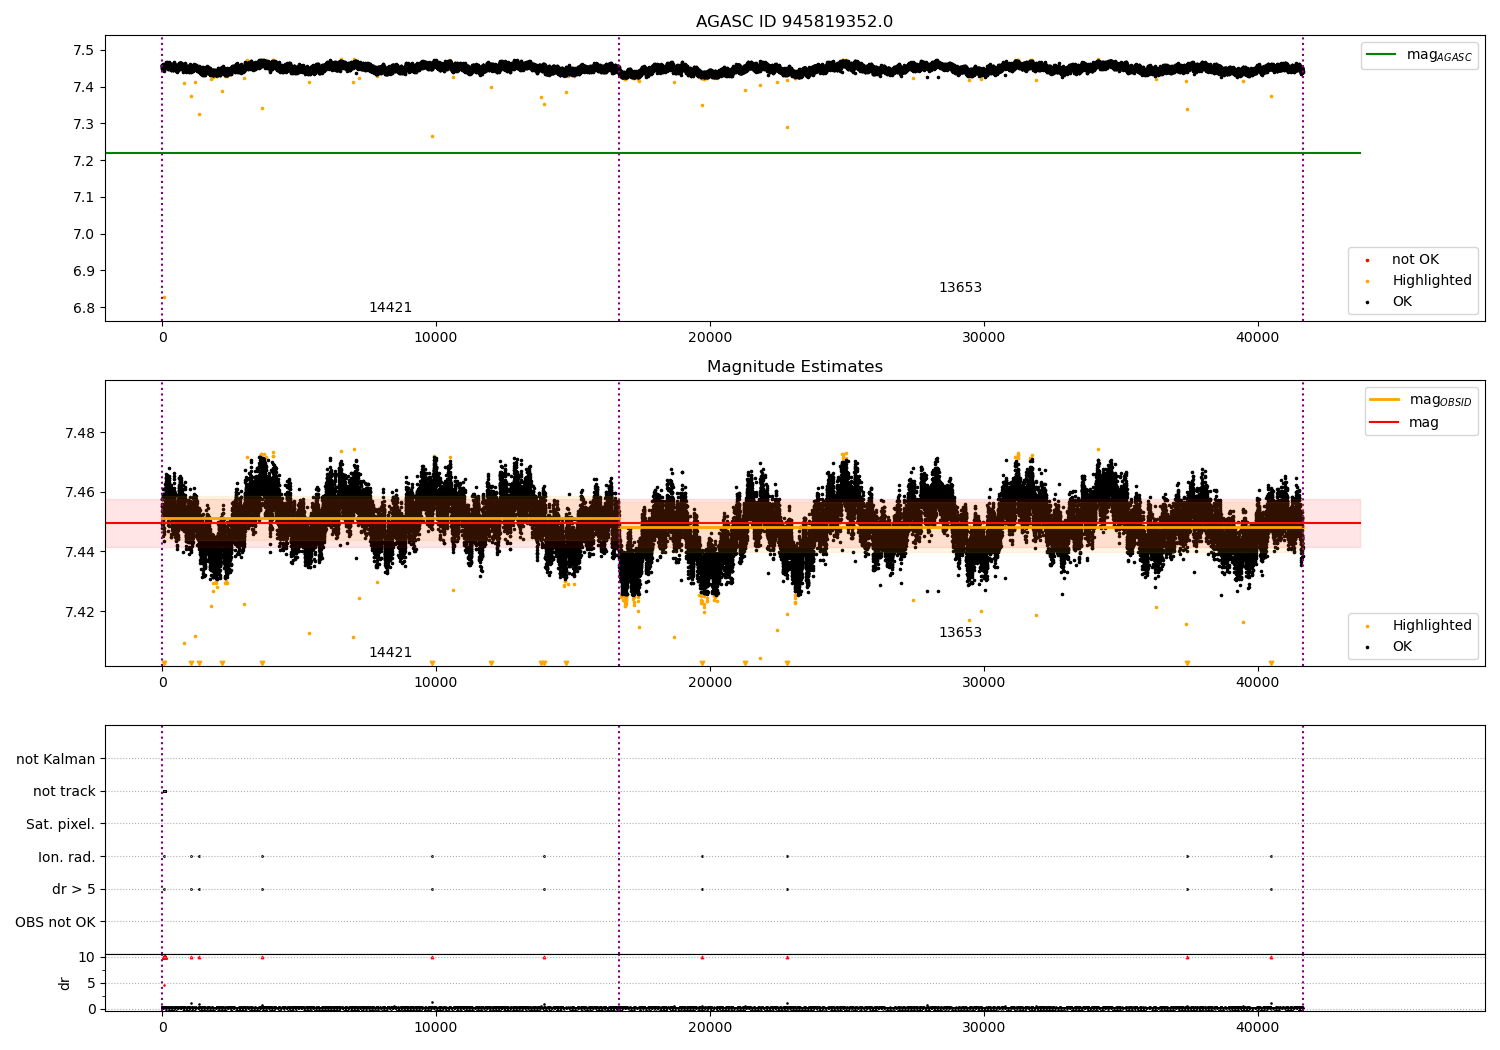Click the 'not track' row label
This screenshot has width=1500, height=1050.
64,792
